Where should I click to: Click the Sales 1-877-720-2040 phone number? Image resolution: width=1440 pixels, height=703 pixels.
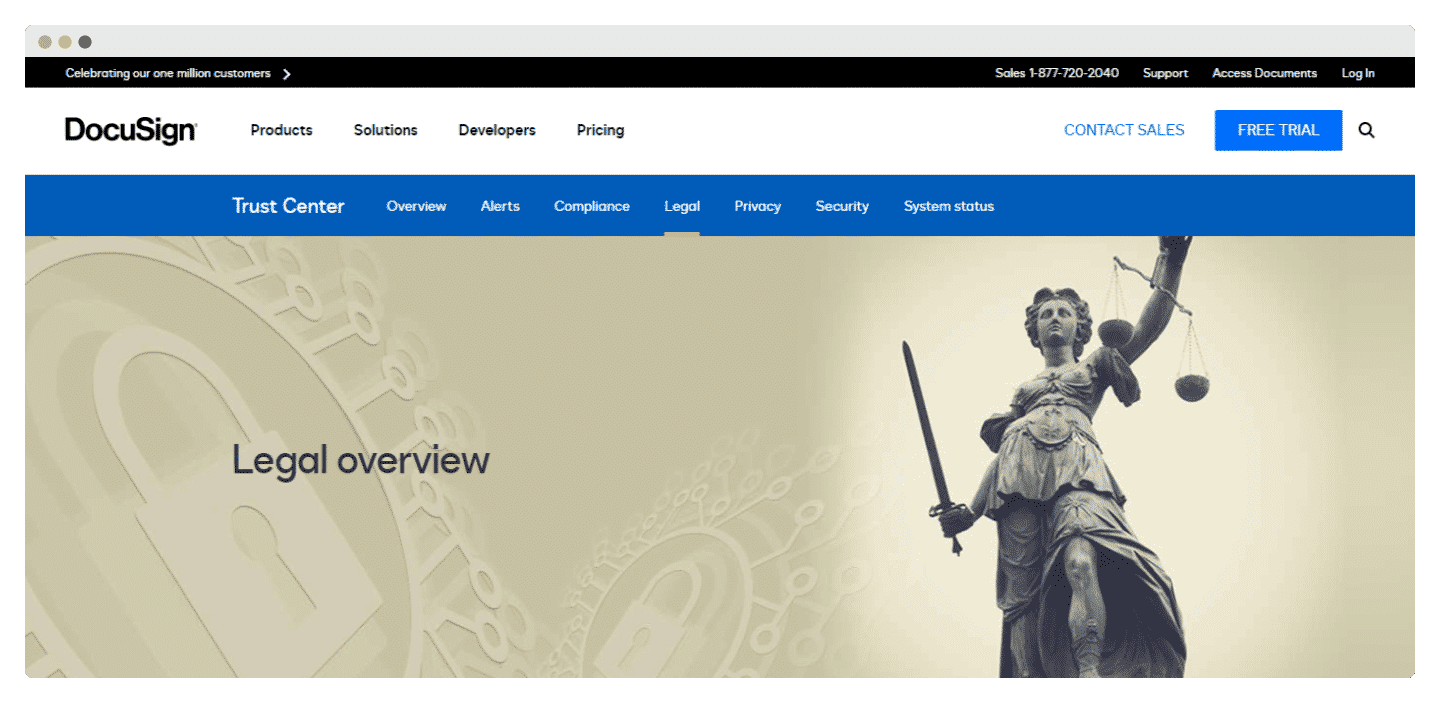(x=1057, y=73)
